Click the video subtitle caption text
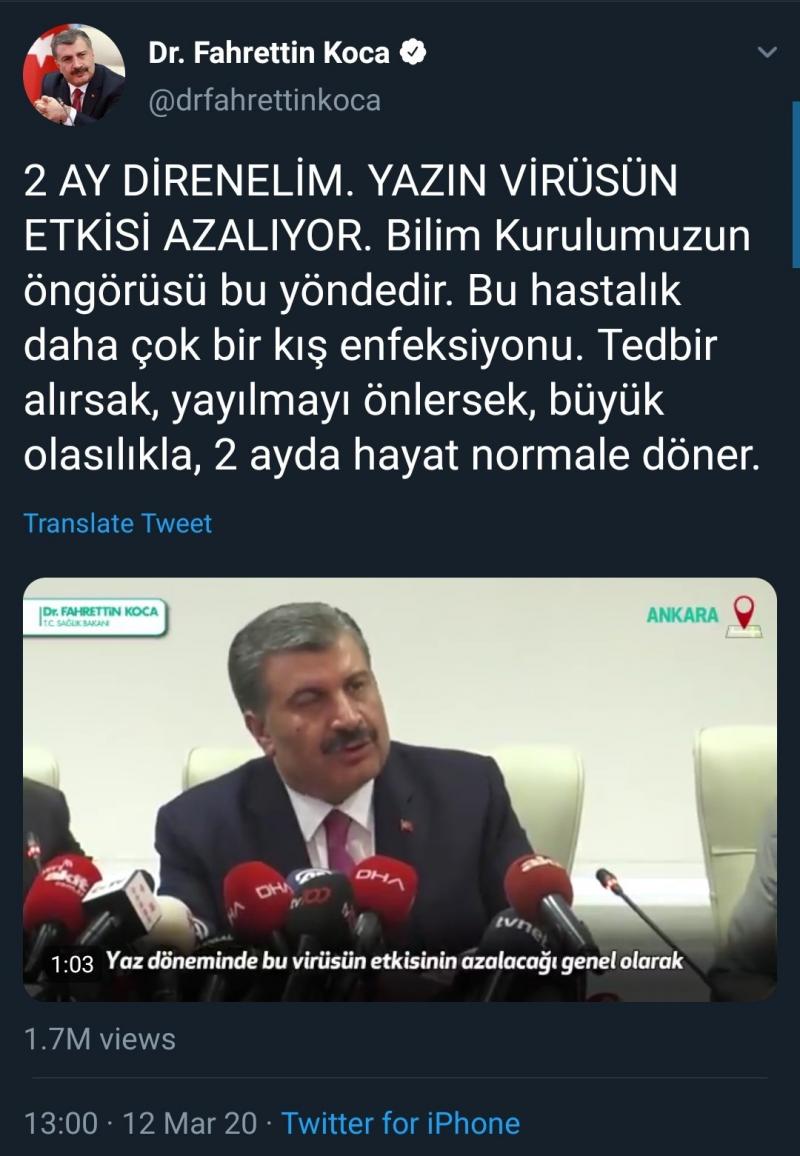This screenshot has height=1156, width=800. click(394, 961)
